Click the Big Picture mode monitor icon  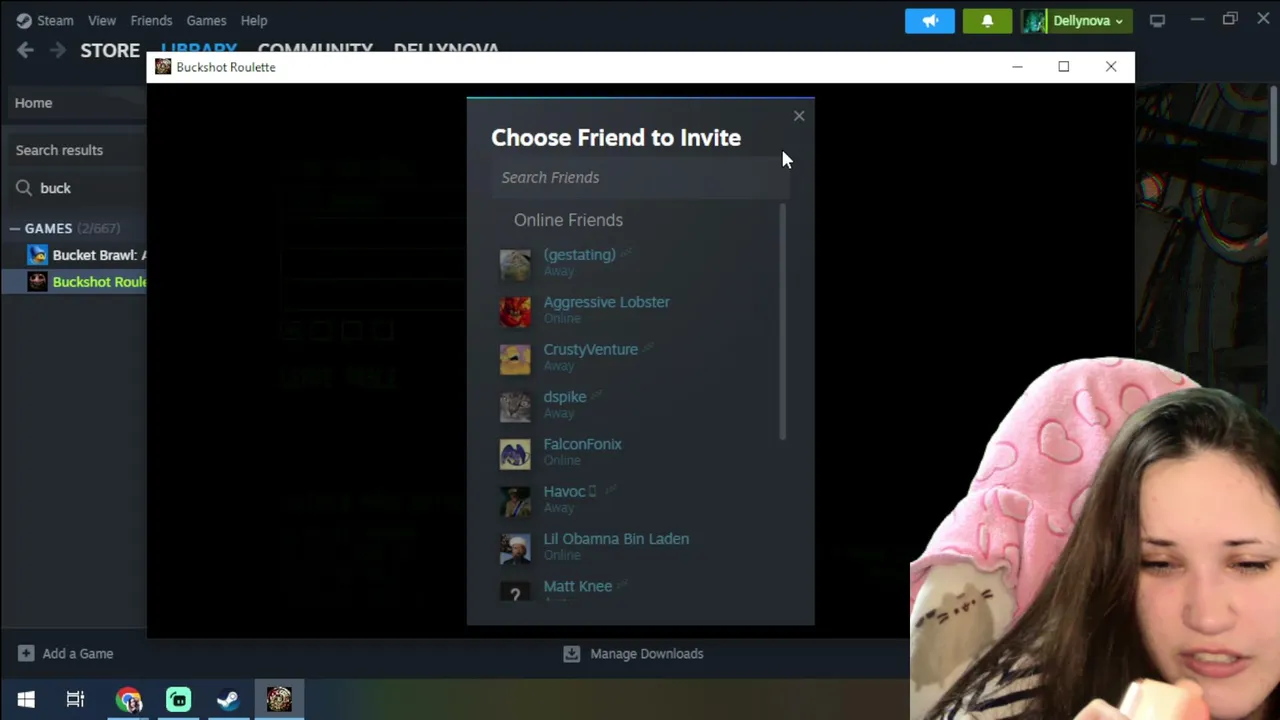(1157, 20)
